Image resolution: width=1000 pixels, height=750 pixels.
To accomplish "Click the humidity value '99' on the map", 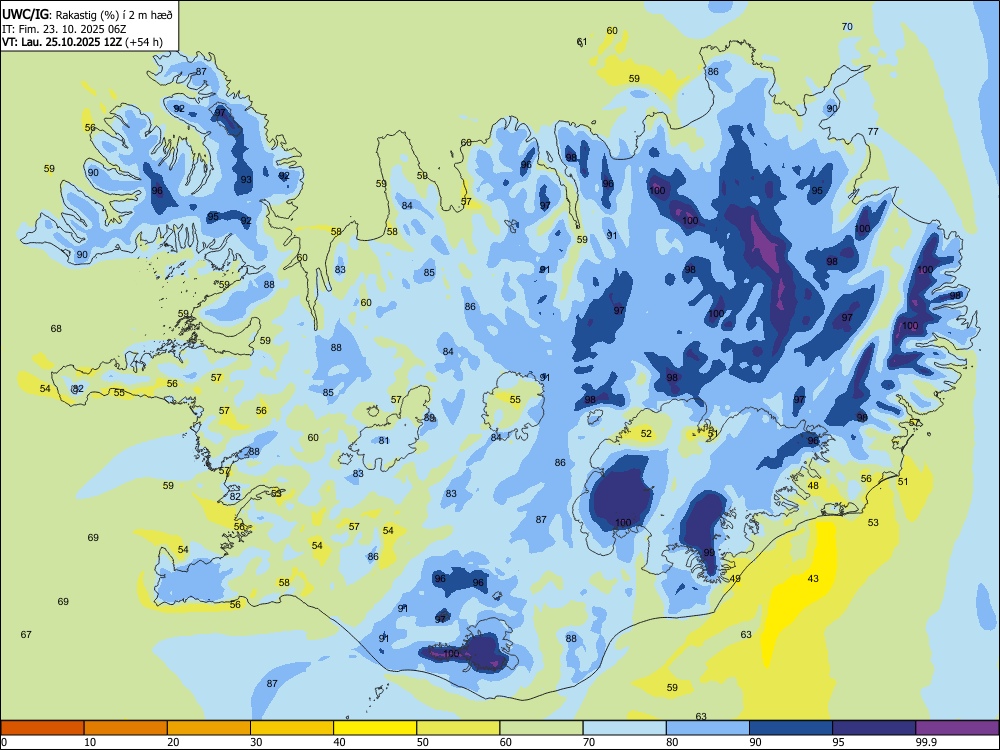I will [709, 553].
